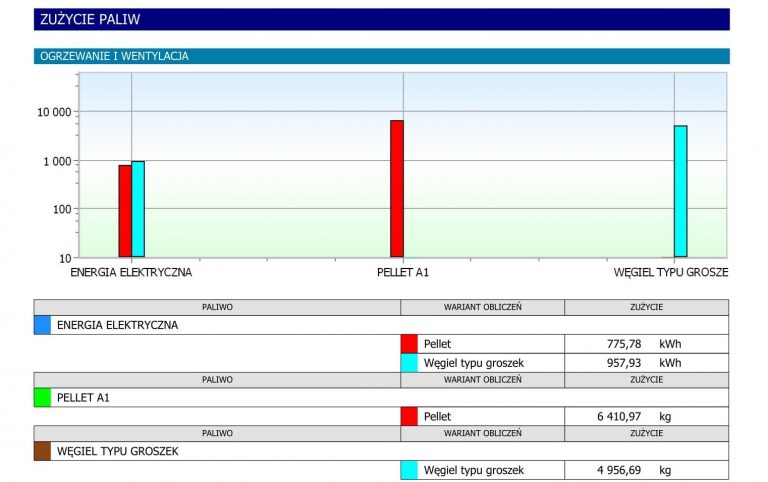This screenshot has height=482, width=768.
Task: Click red Pellet swatch beside 775,78 kWh
Action: [409, 344]
